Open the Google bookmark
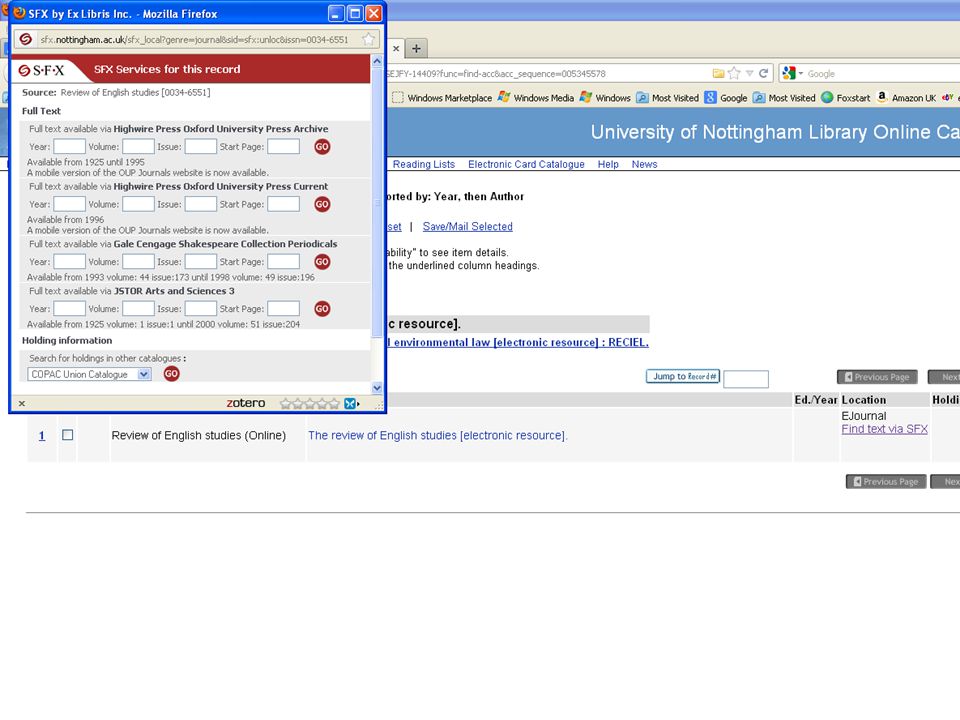The image size is (960, 720). pyautogui.click(x=726, y=98)
